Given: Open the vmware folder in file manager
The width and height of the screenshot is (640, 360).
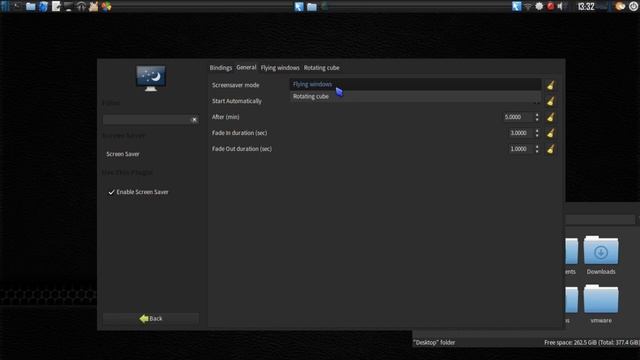Looking at the screenshot, I should pos(601,304).
